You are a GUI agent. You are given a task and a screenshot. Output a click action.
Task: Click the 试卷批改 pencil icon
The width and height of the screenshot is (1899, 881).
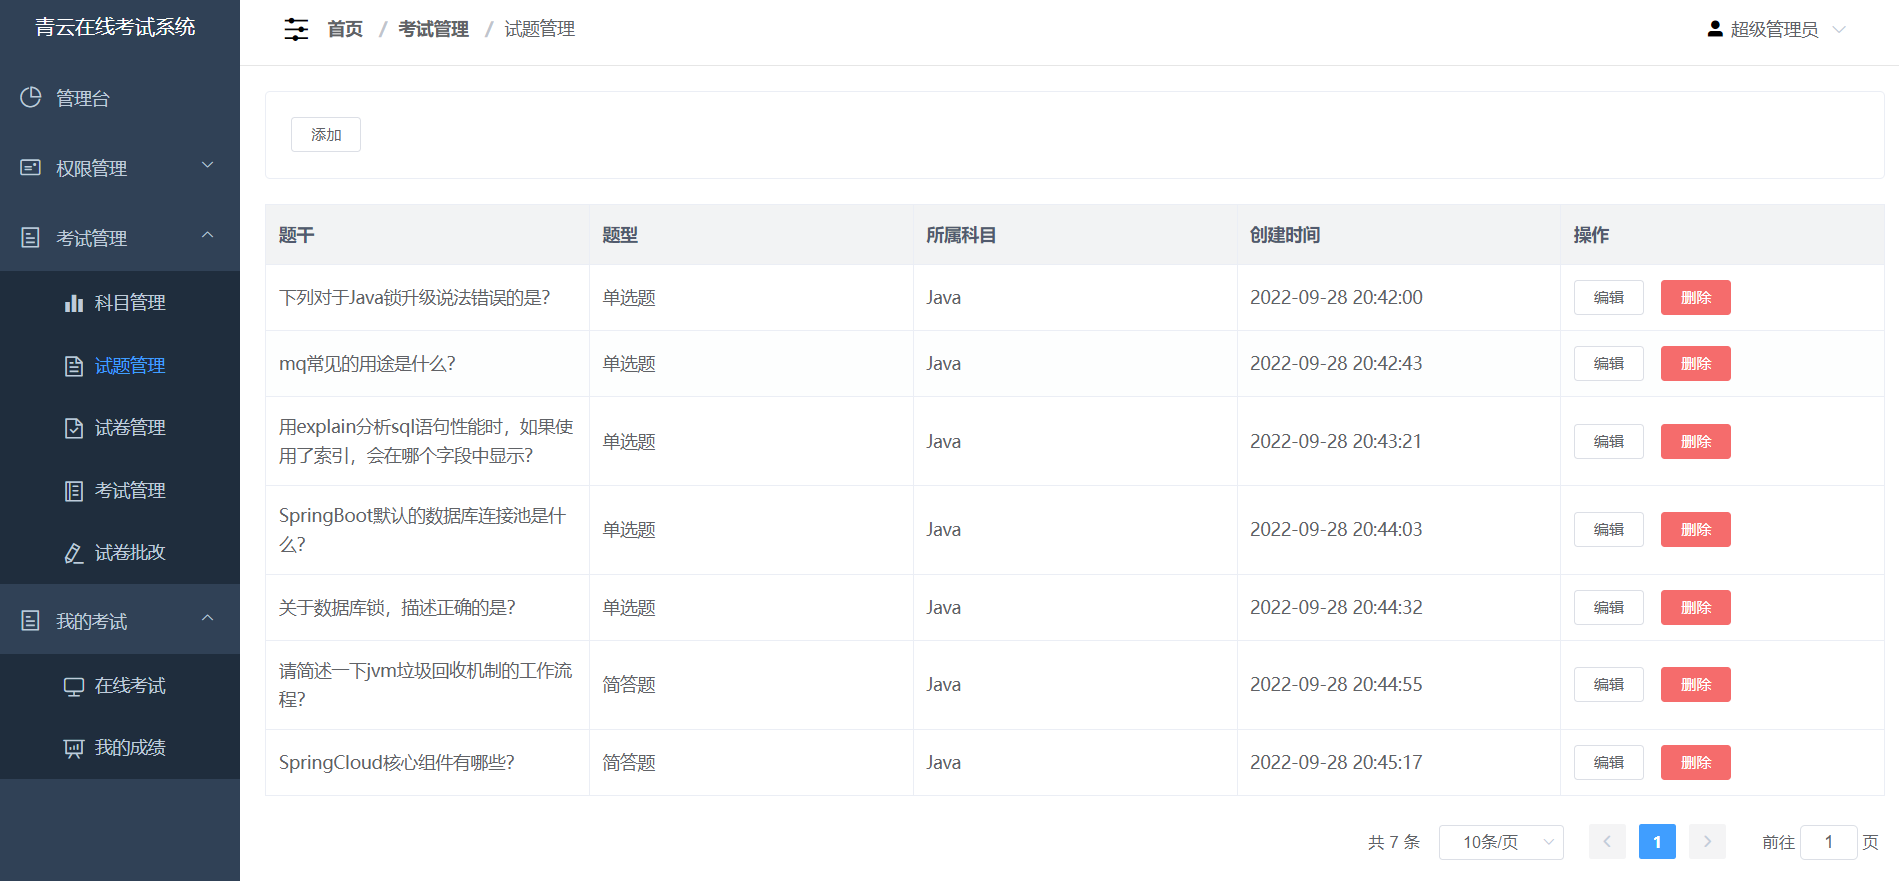74,553
